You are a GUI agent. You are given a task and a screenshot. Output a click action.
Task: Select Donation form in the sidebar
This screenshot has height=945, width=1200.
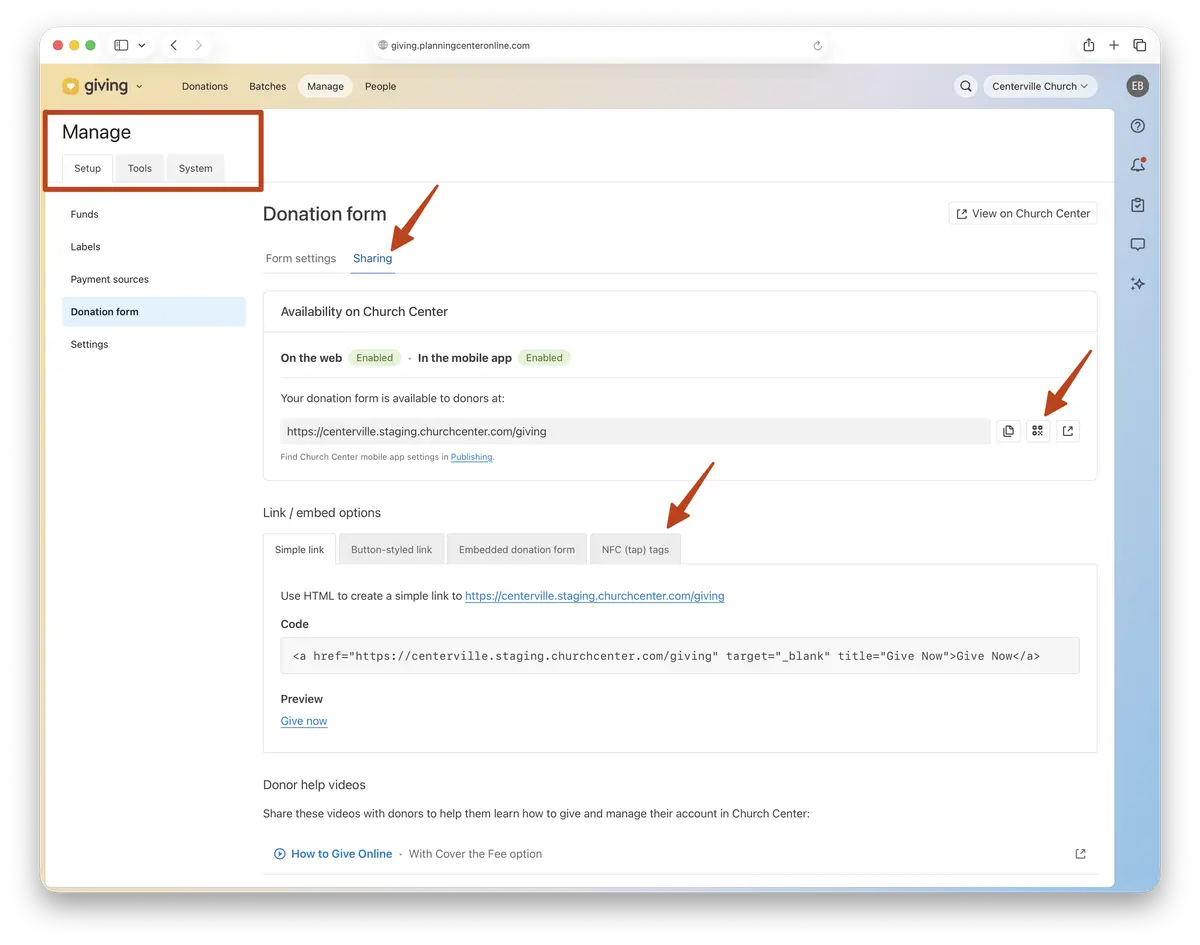coord(154,312)
